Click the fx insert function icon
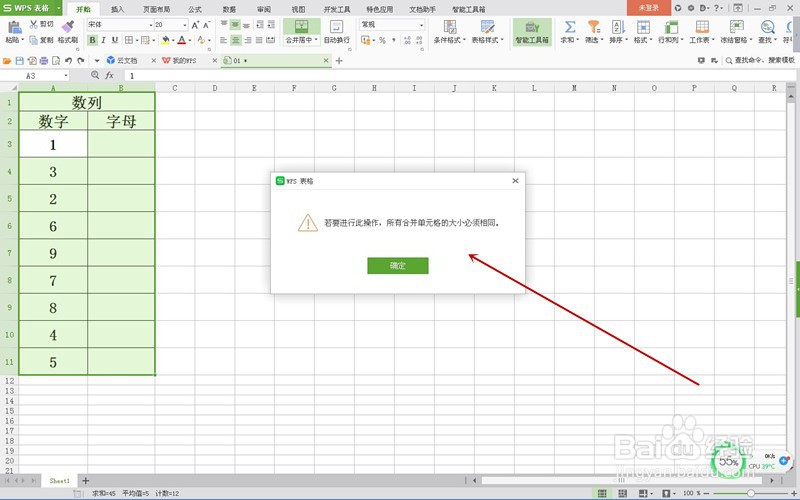 pos(109,76)
